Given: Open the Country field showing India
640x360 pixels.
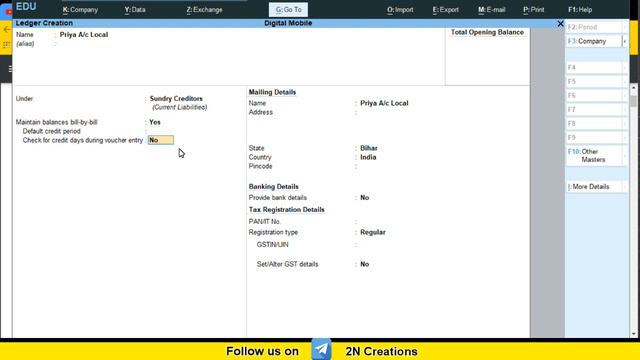Looking at the screenshot, I should coord(368,157).
